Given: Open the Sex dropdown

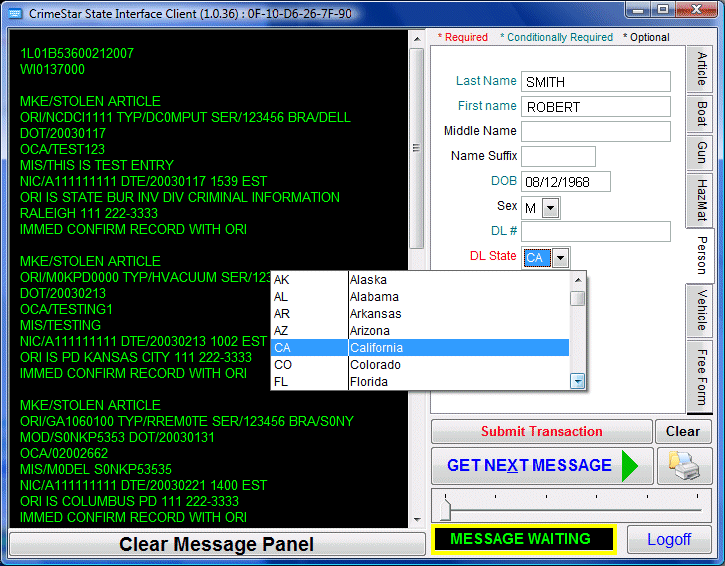Looking at the screenshot, I should tap(550, 207).
